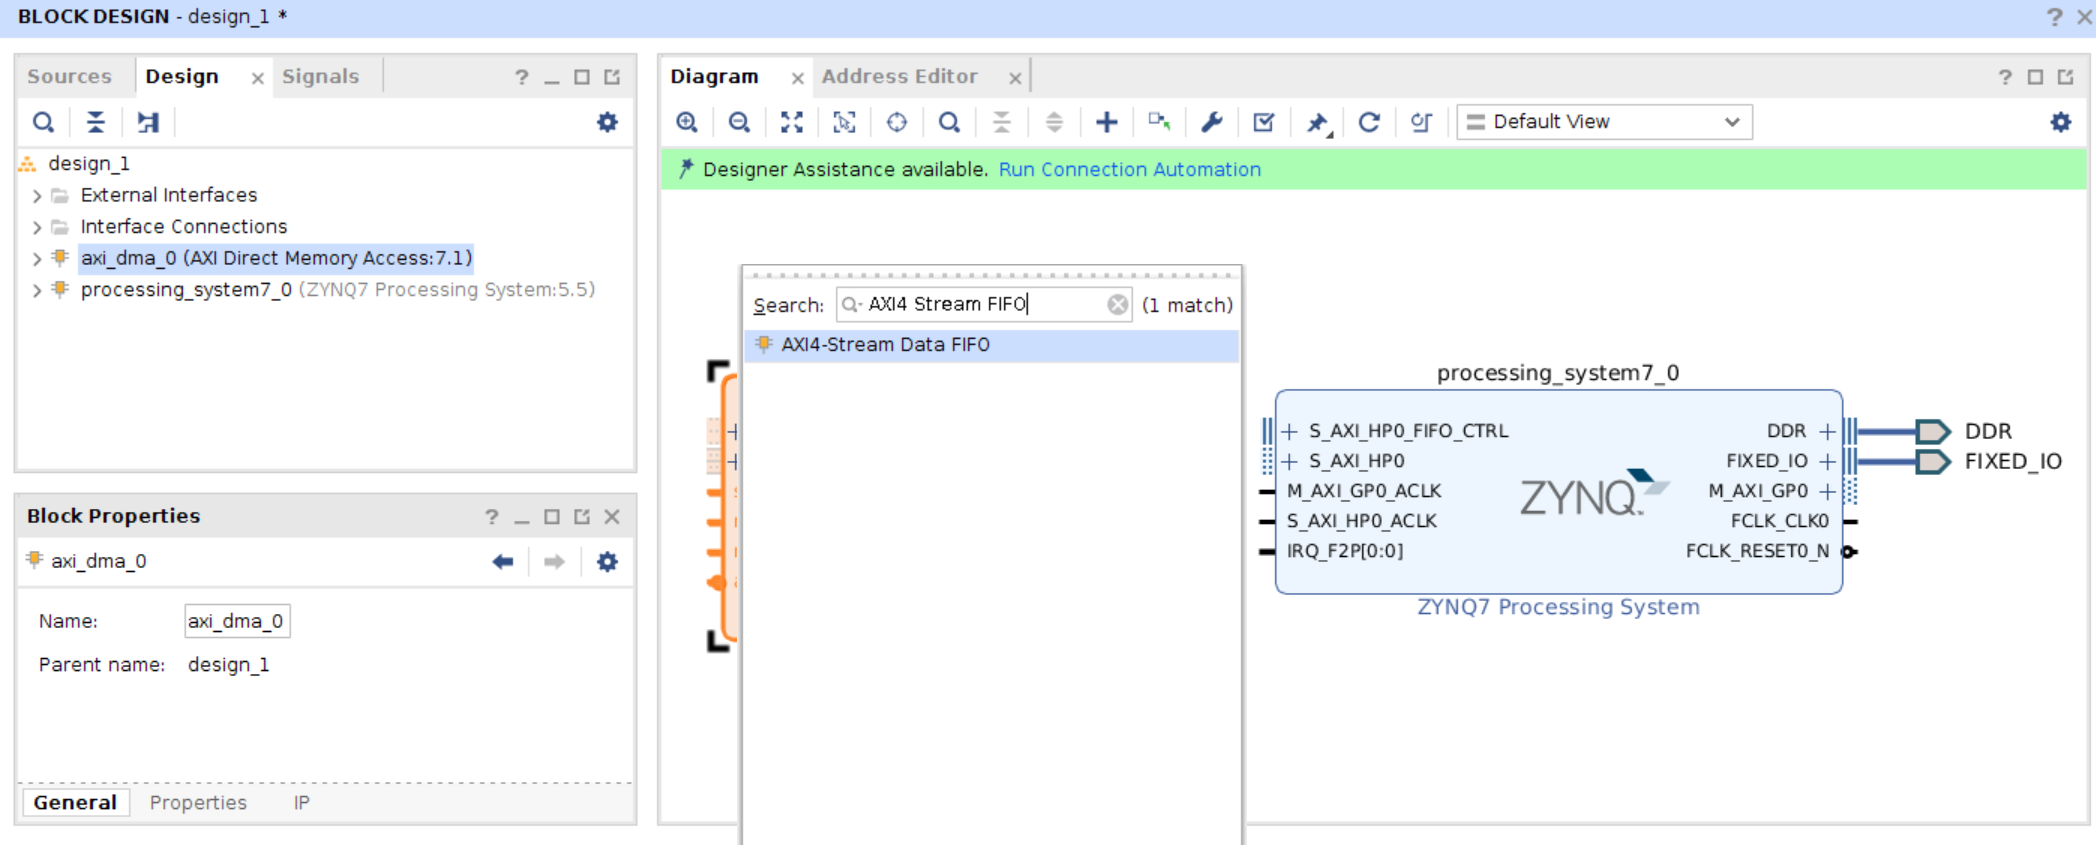Open Design panel settings gear
Viewport: 2096px width, 845px height.
tap(607, 122)
